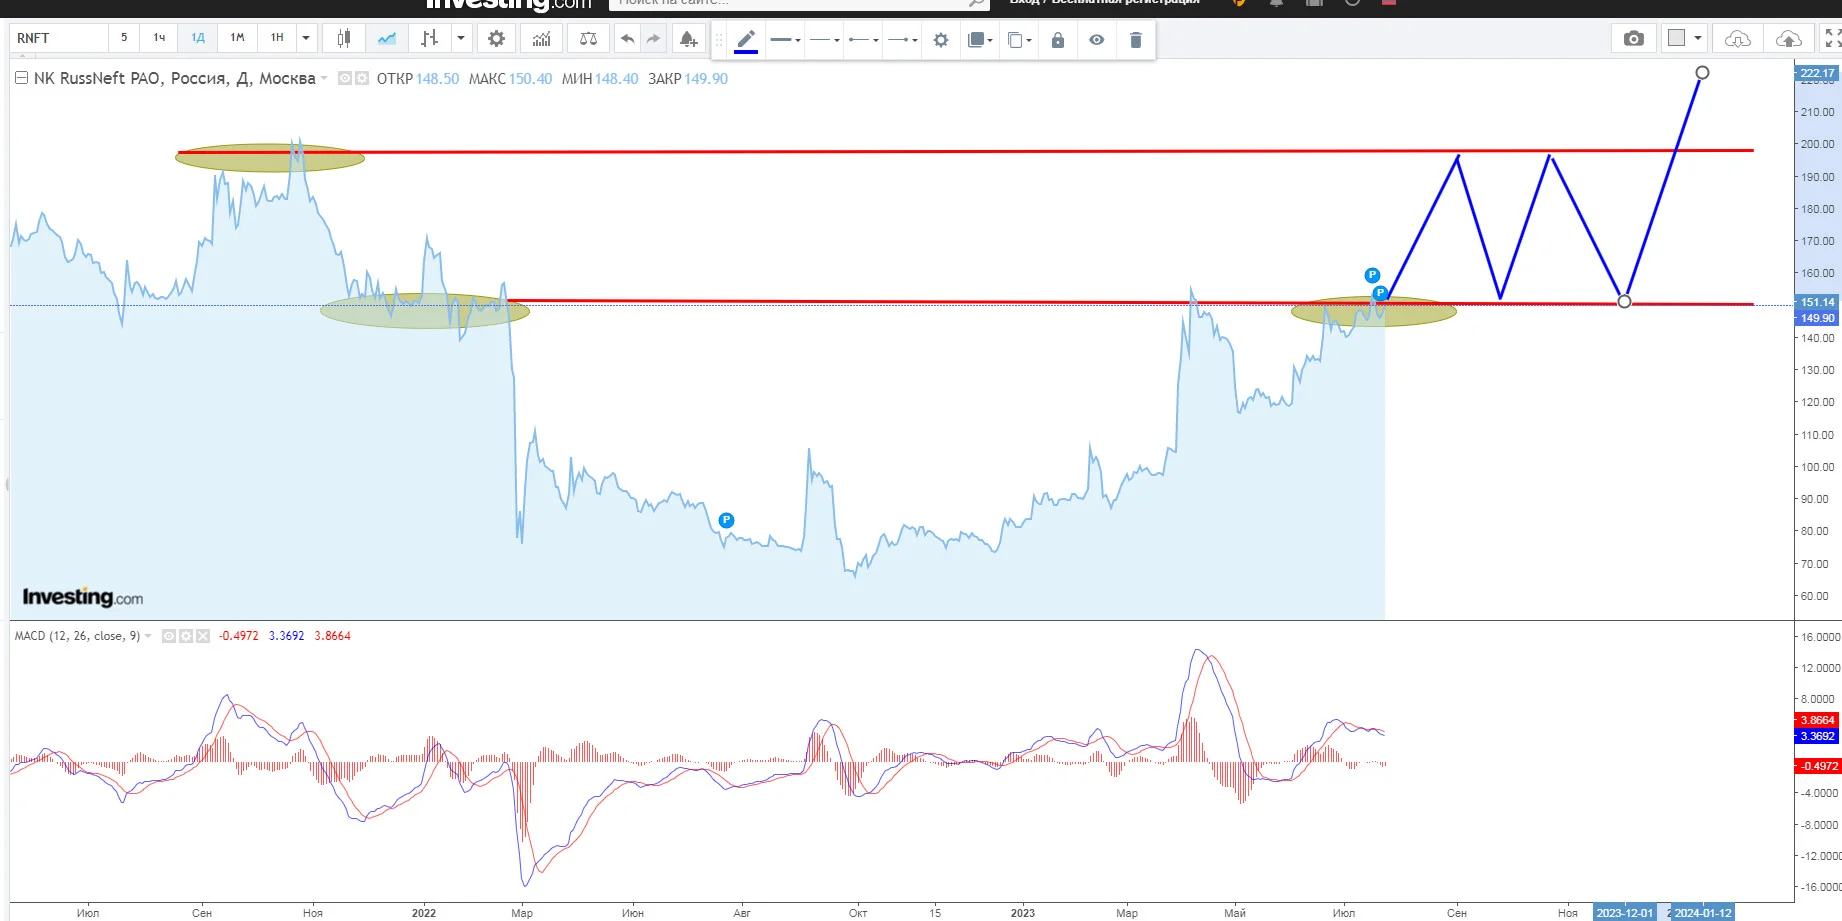Screen dimensions: 1842x921
Task: Switch to 1ч hourly timeframe
Action: click(160, 38)
